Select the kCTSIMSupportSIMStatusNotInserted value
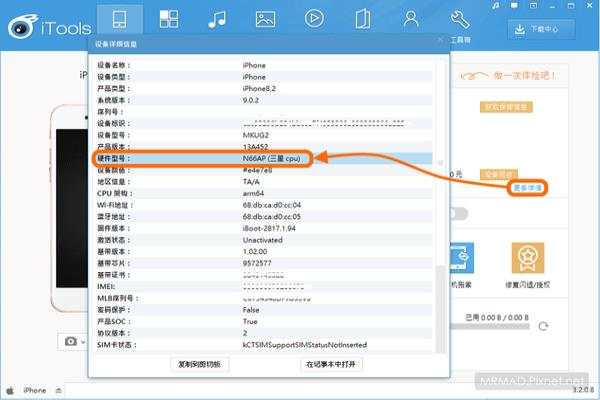 [305, 345]
